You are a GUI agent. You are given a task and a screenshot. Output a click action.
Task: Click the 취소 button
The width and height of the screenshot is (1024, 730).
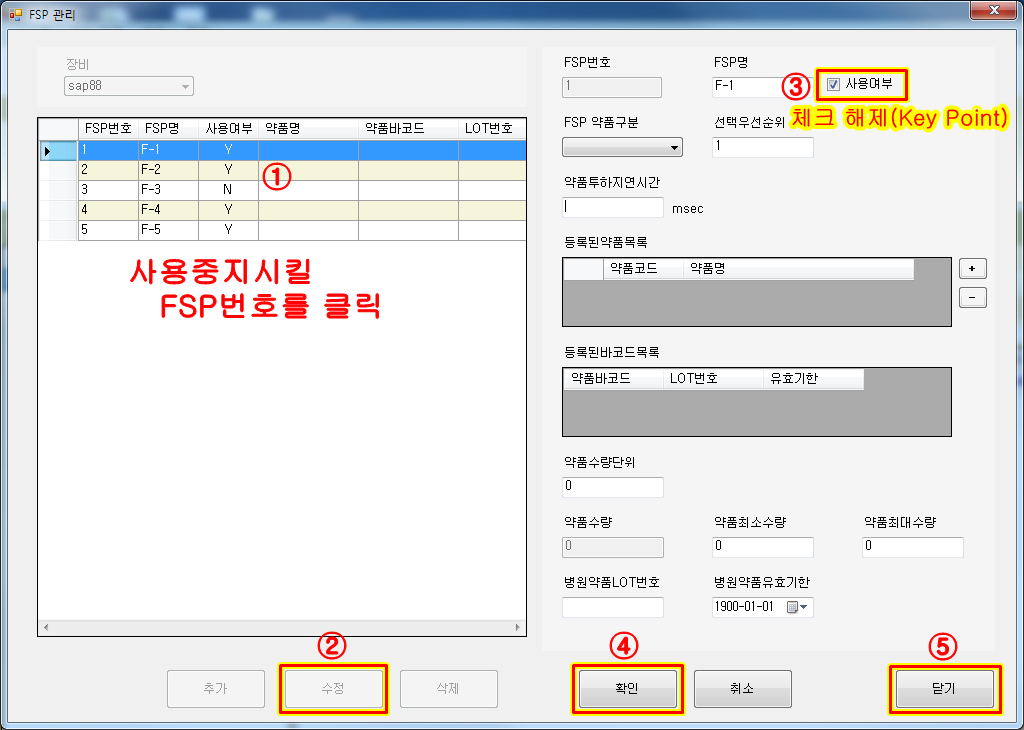point(742,689)
